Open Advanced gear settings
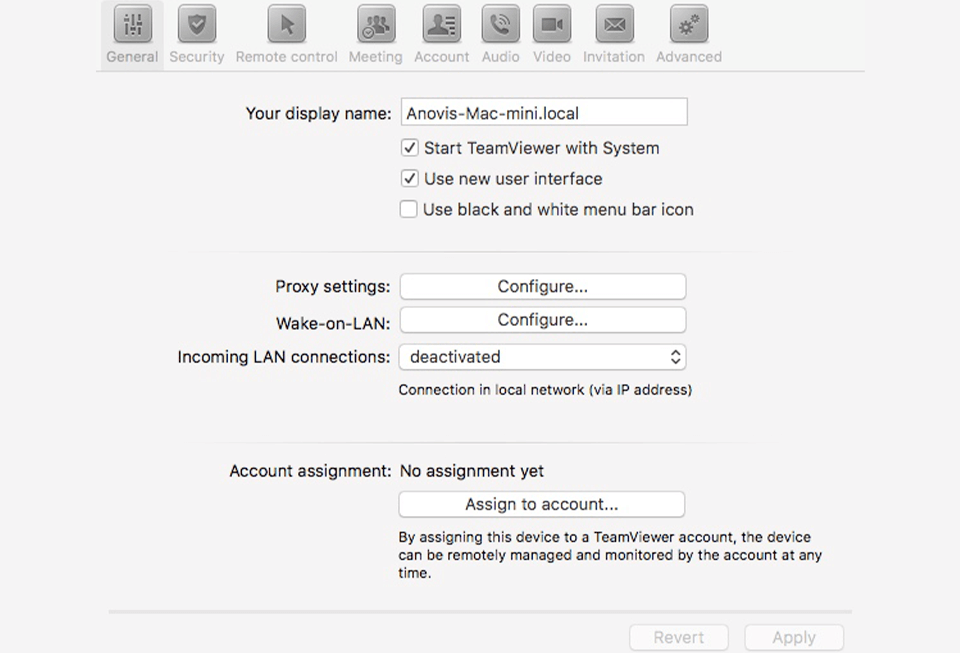960x653 pixels. point(689,35)
